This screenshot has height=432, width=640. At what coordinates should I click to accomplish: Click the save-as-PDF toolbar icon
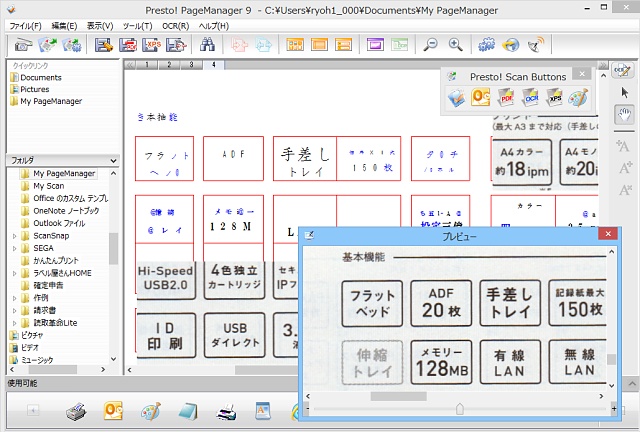point(128,45)
